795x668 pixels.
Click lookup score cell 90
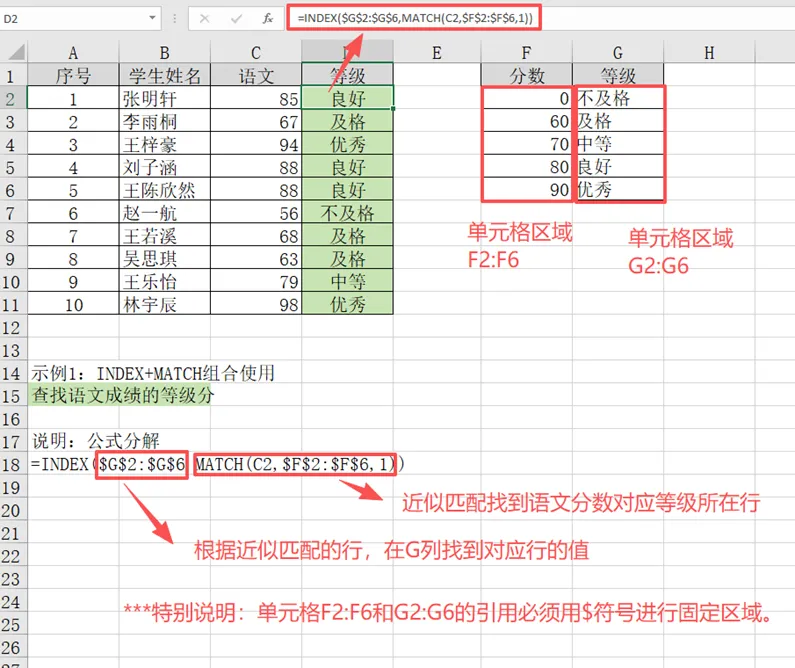527,190
